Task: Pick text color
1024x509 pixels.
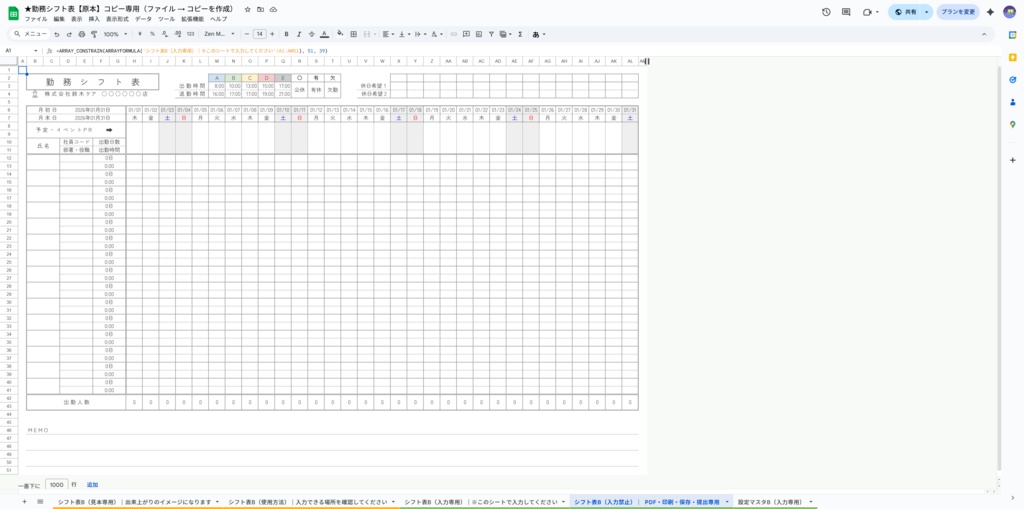Action: [x=325, y=34]
